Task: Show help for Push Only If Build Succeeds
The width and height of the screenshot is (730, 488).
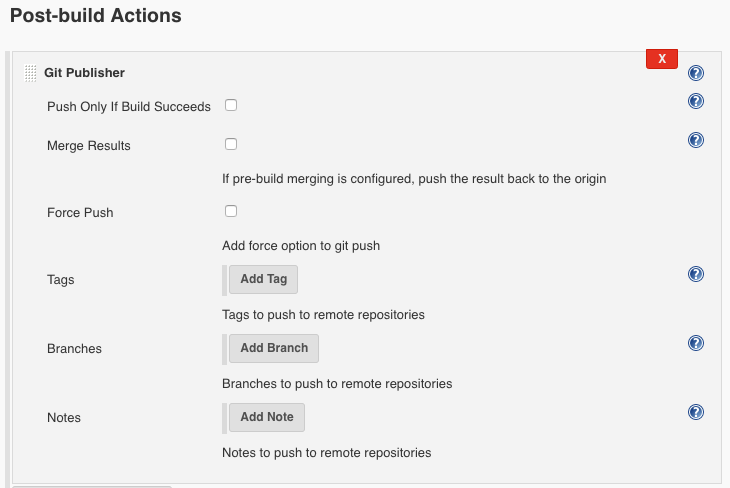Action: tap(696, 101)
